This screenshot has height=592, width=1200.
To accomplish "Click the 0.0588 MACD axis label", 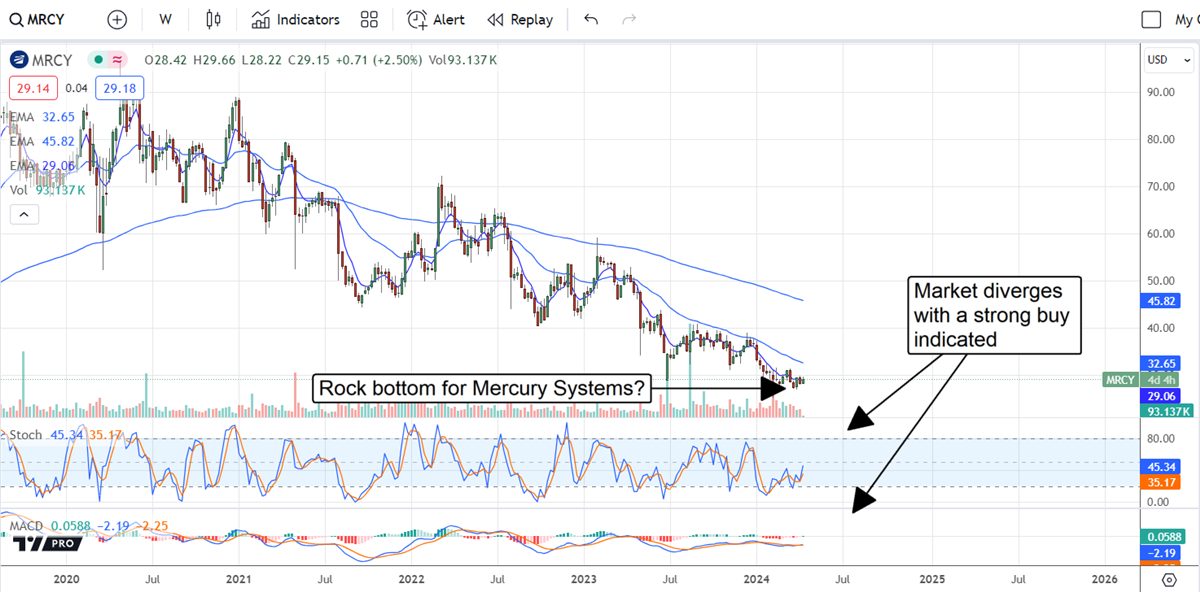I will coord(1162,537).
